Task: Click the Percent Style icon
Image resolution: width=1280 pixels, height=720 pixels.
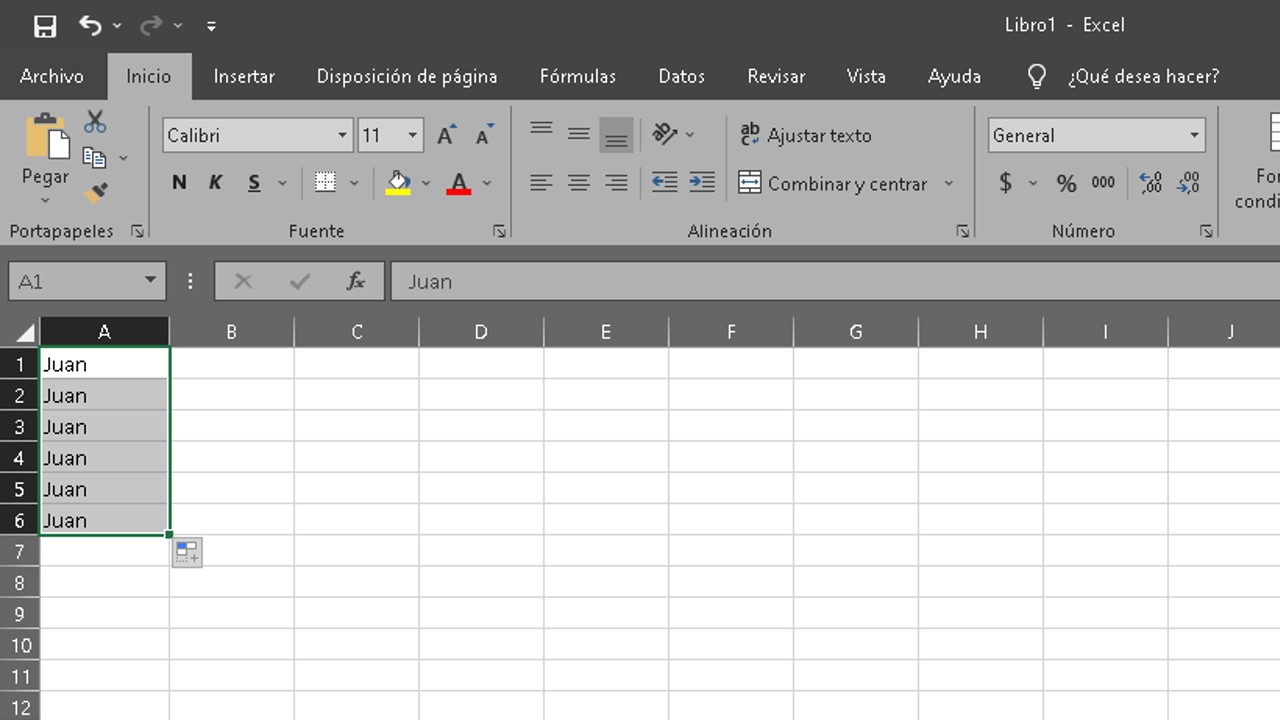Action: click(x=1066, y=183)
